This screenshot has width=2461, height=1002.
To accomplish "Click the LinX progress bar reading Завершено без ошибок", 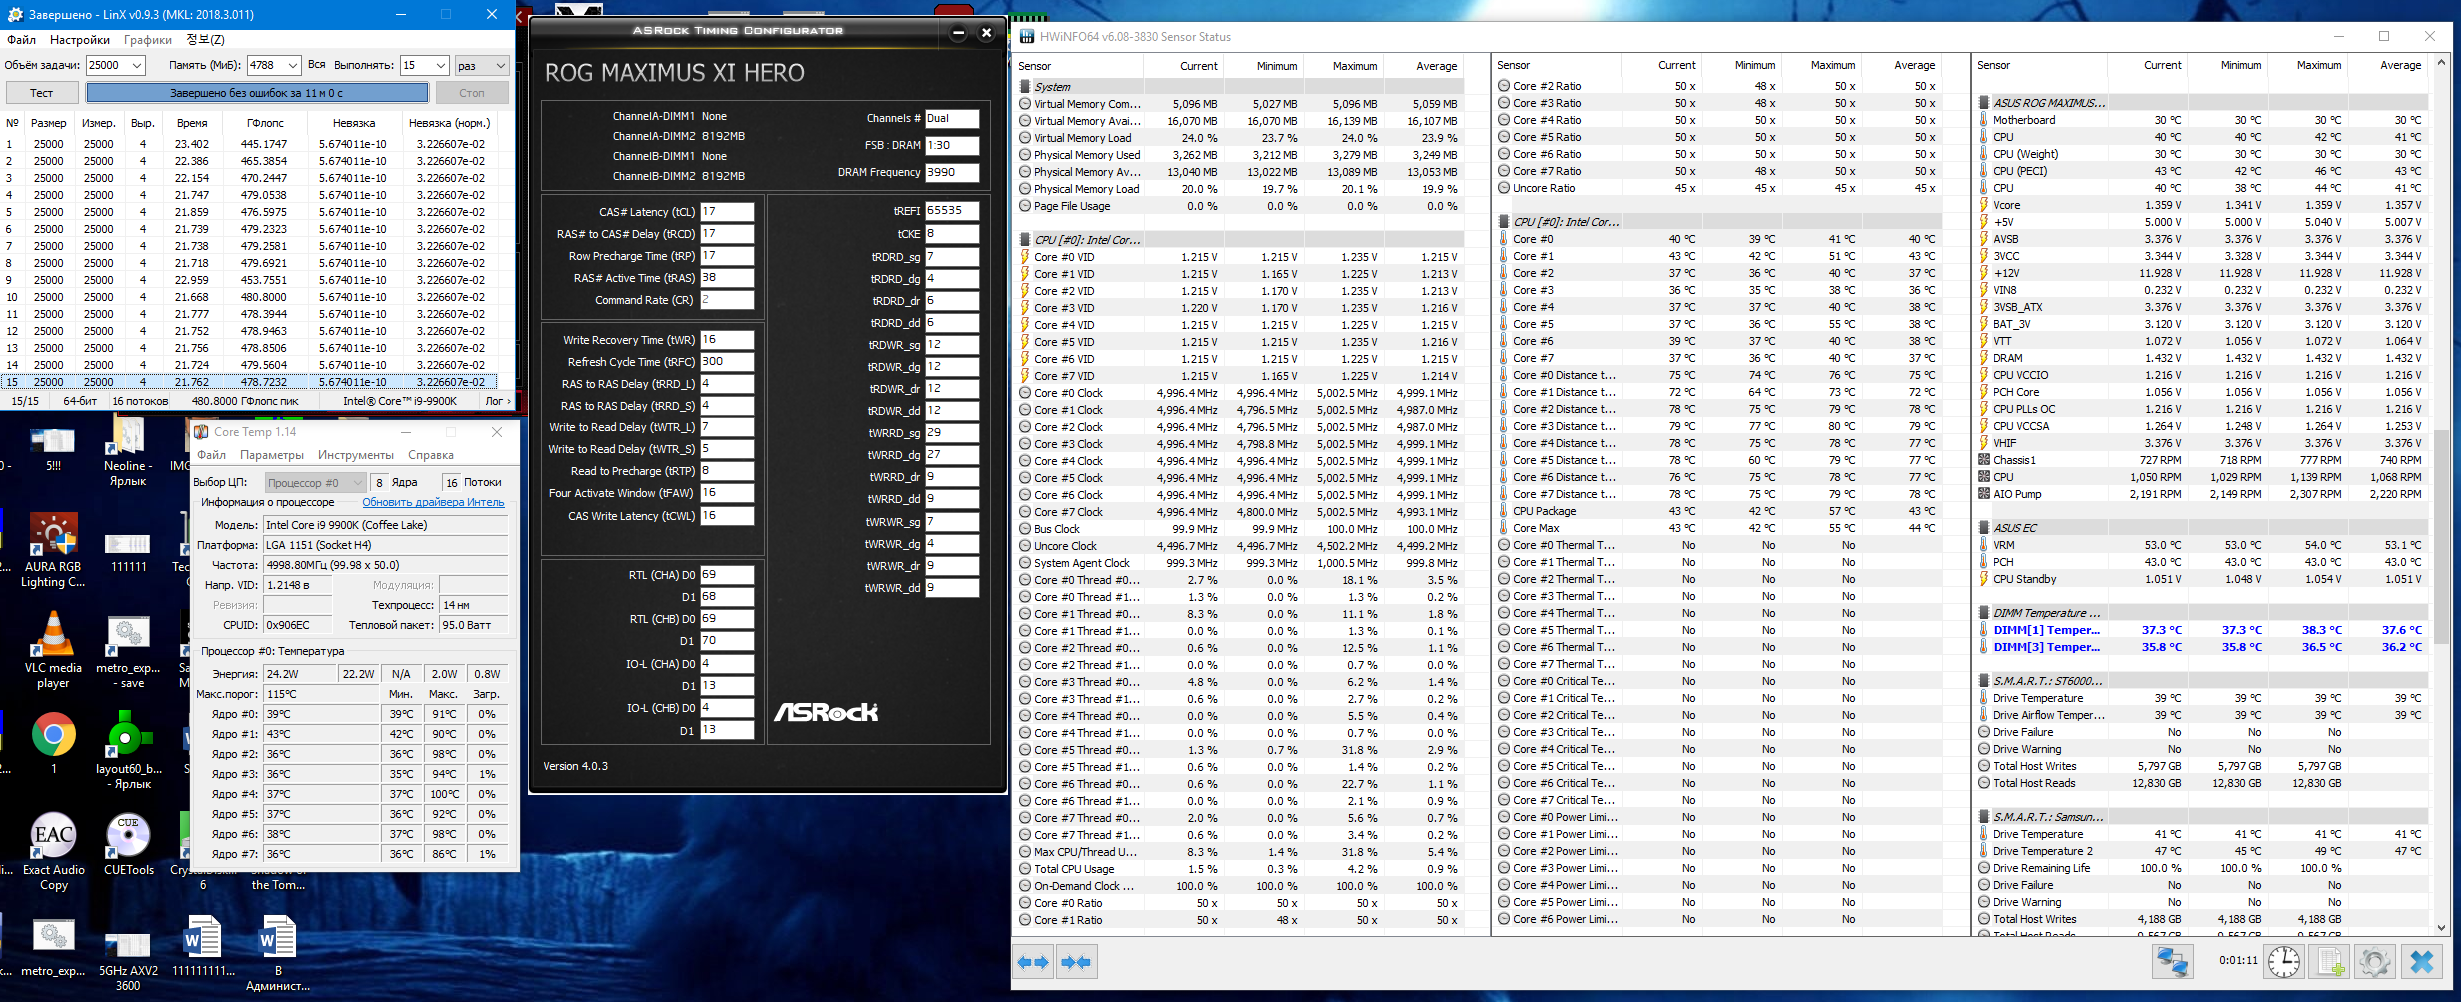I will click(257, 93).
